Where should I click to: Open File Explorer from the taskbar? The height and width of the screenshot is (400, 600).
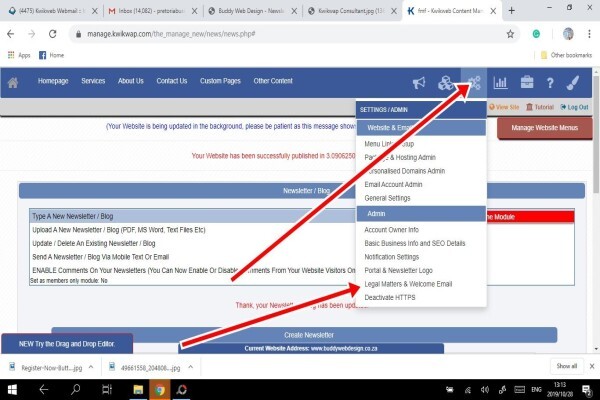(138, 390)
